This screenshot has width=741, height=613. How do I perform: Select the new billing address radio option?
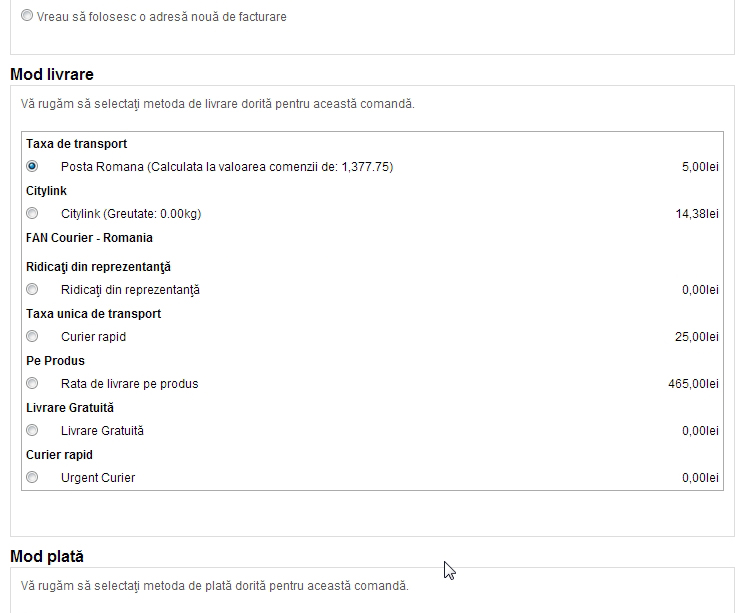click(26, 16)
